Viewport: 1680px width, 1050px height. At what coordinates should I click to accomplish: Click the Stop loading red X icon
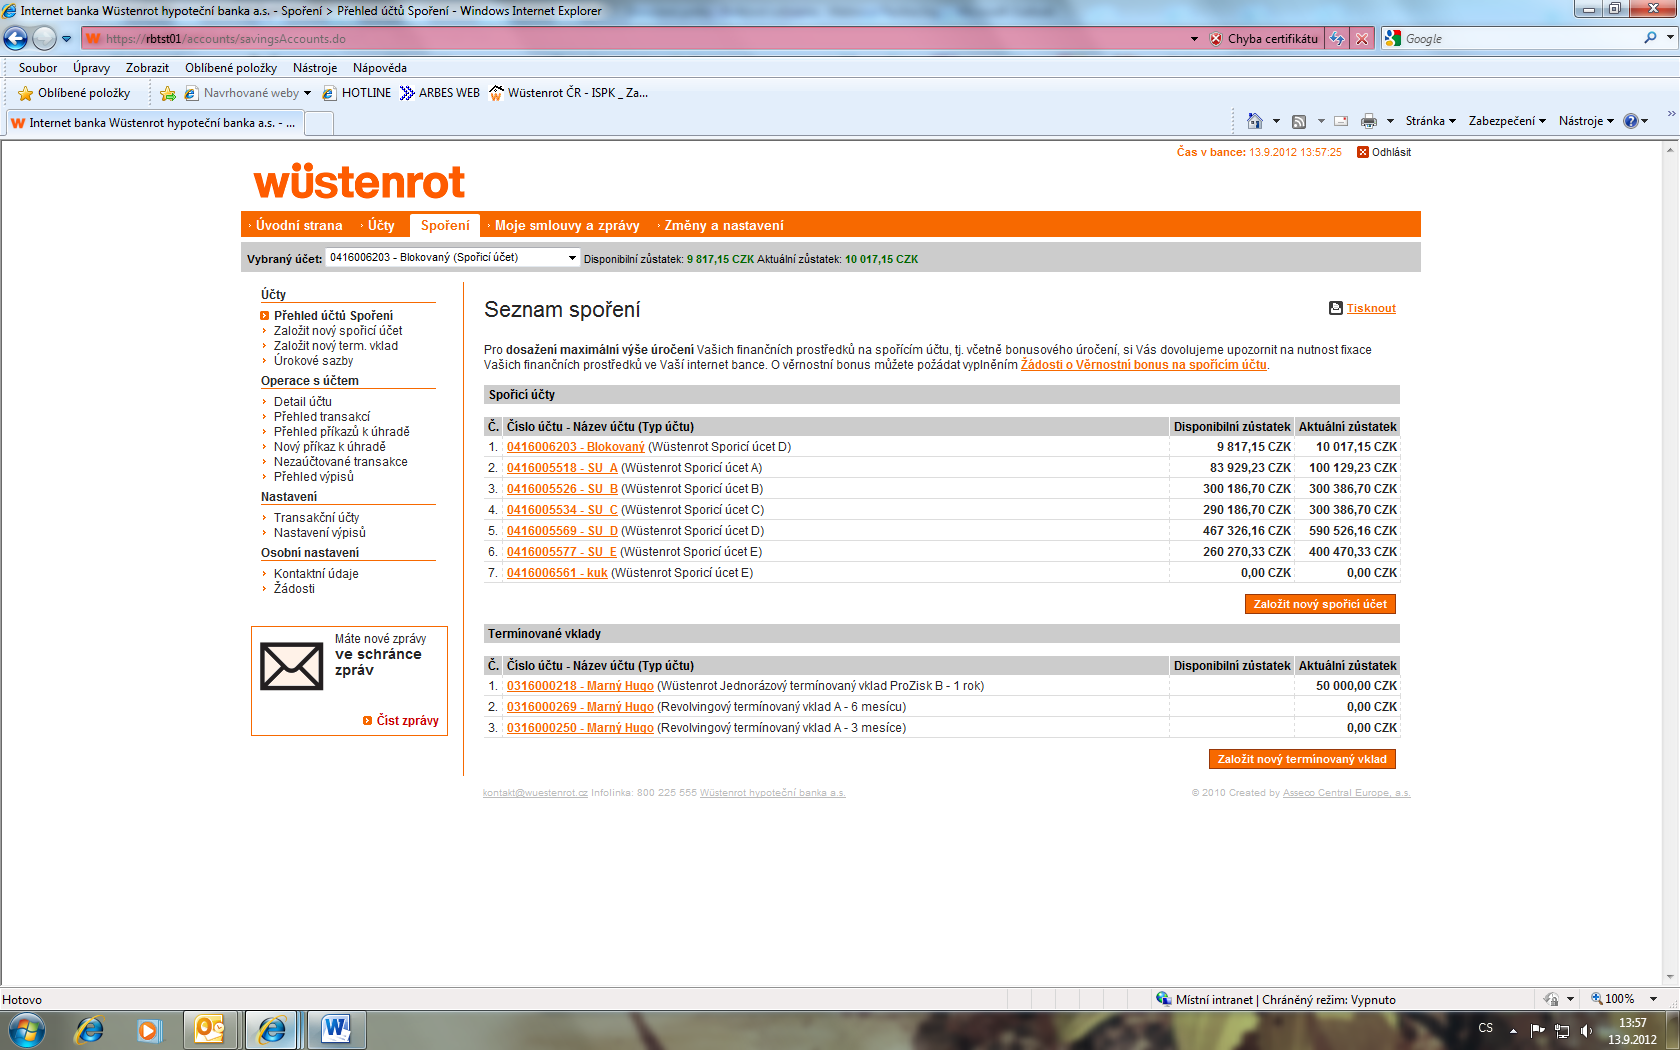[1362, 39]
